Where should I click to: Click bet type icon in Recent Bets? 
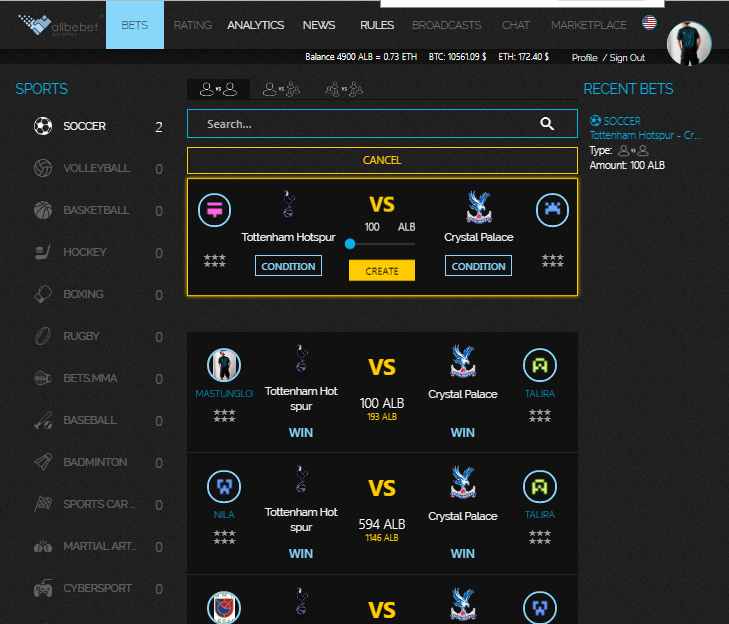click(633, 151)
